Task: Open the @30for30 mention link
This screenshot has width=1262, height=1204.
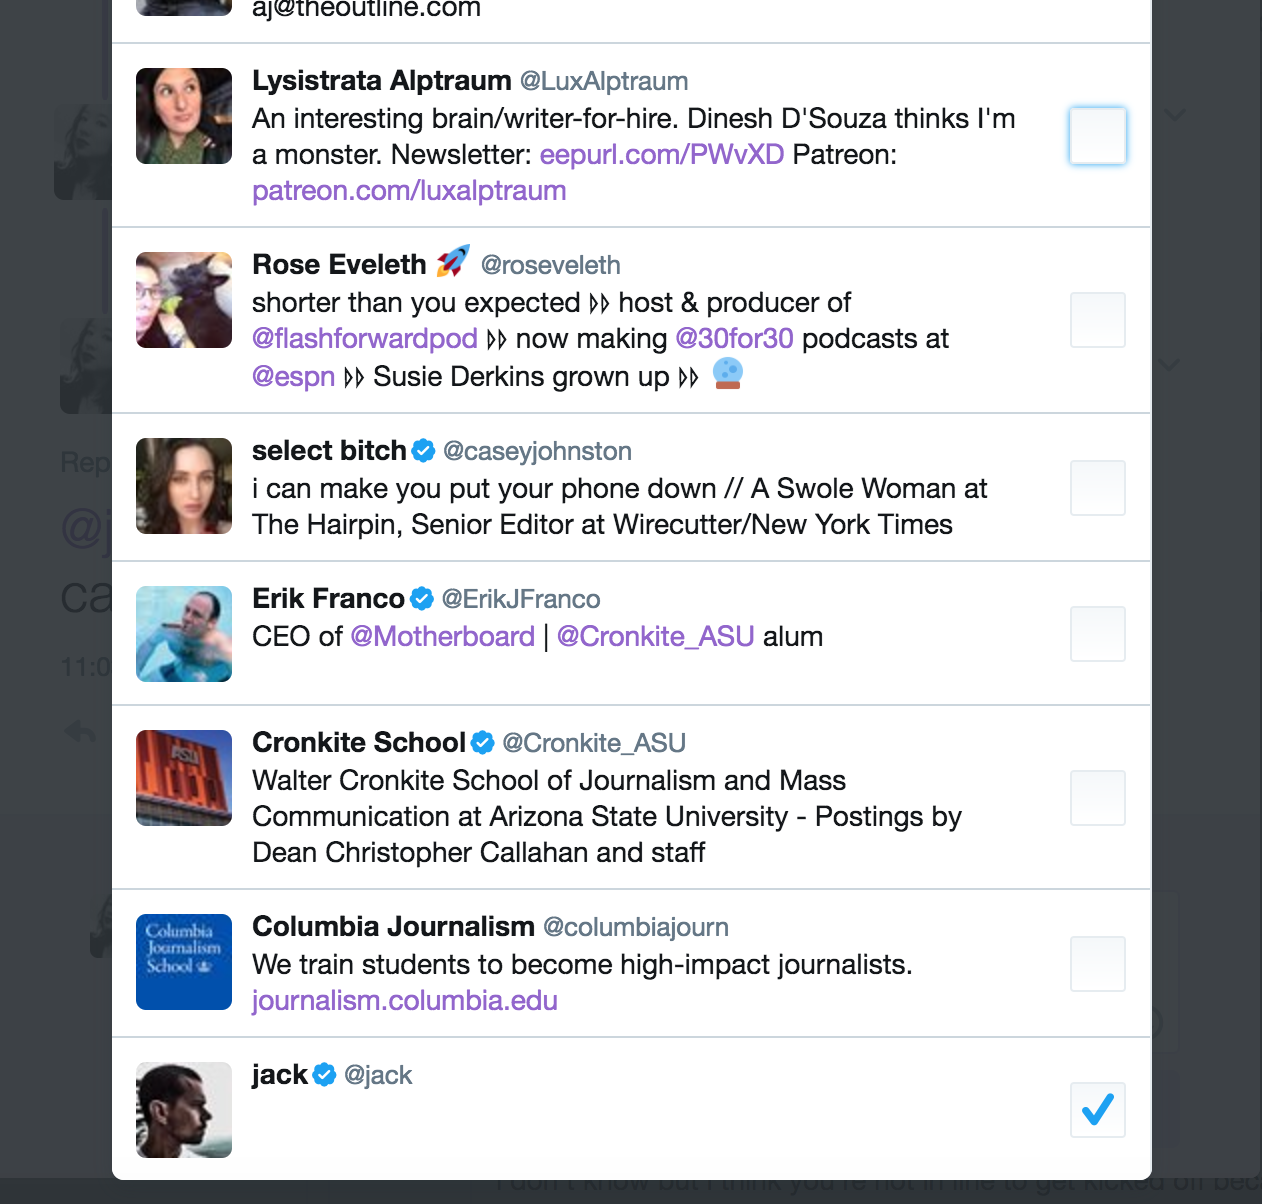Action: (x=734, y=339)
